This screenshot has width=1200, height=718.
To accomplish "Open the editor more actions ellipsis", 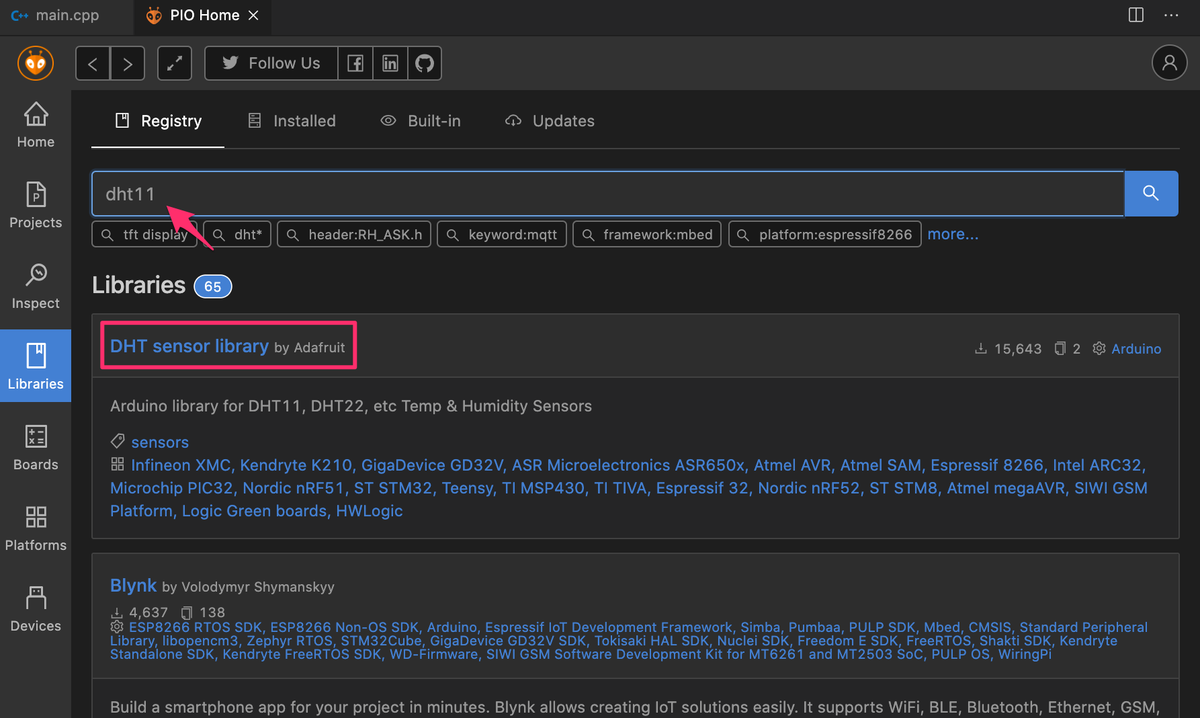I will [x=1172, y=15].
